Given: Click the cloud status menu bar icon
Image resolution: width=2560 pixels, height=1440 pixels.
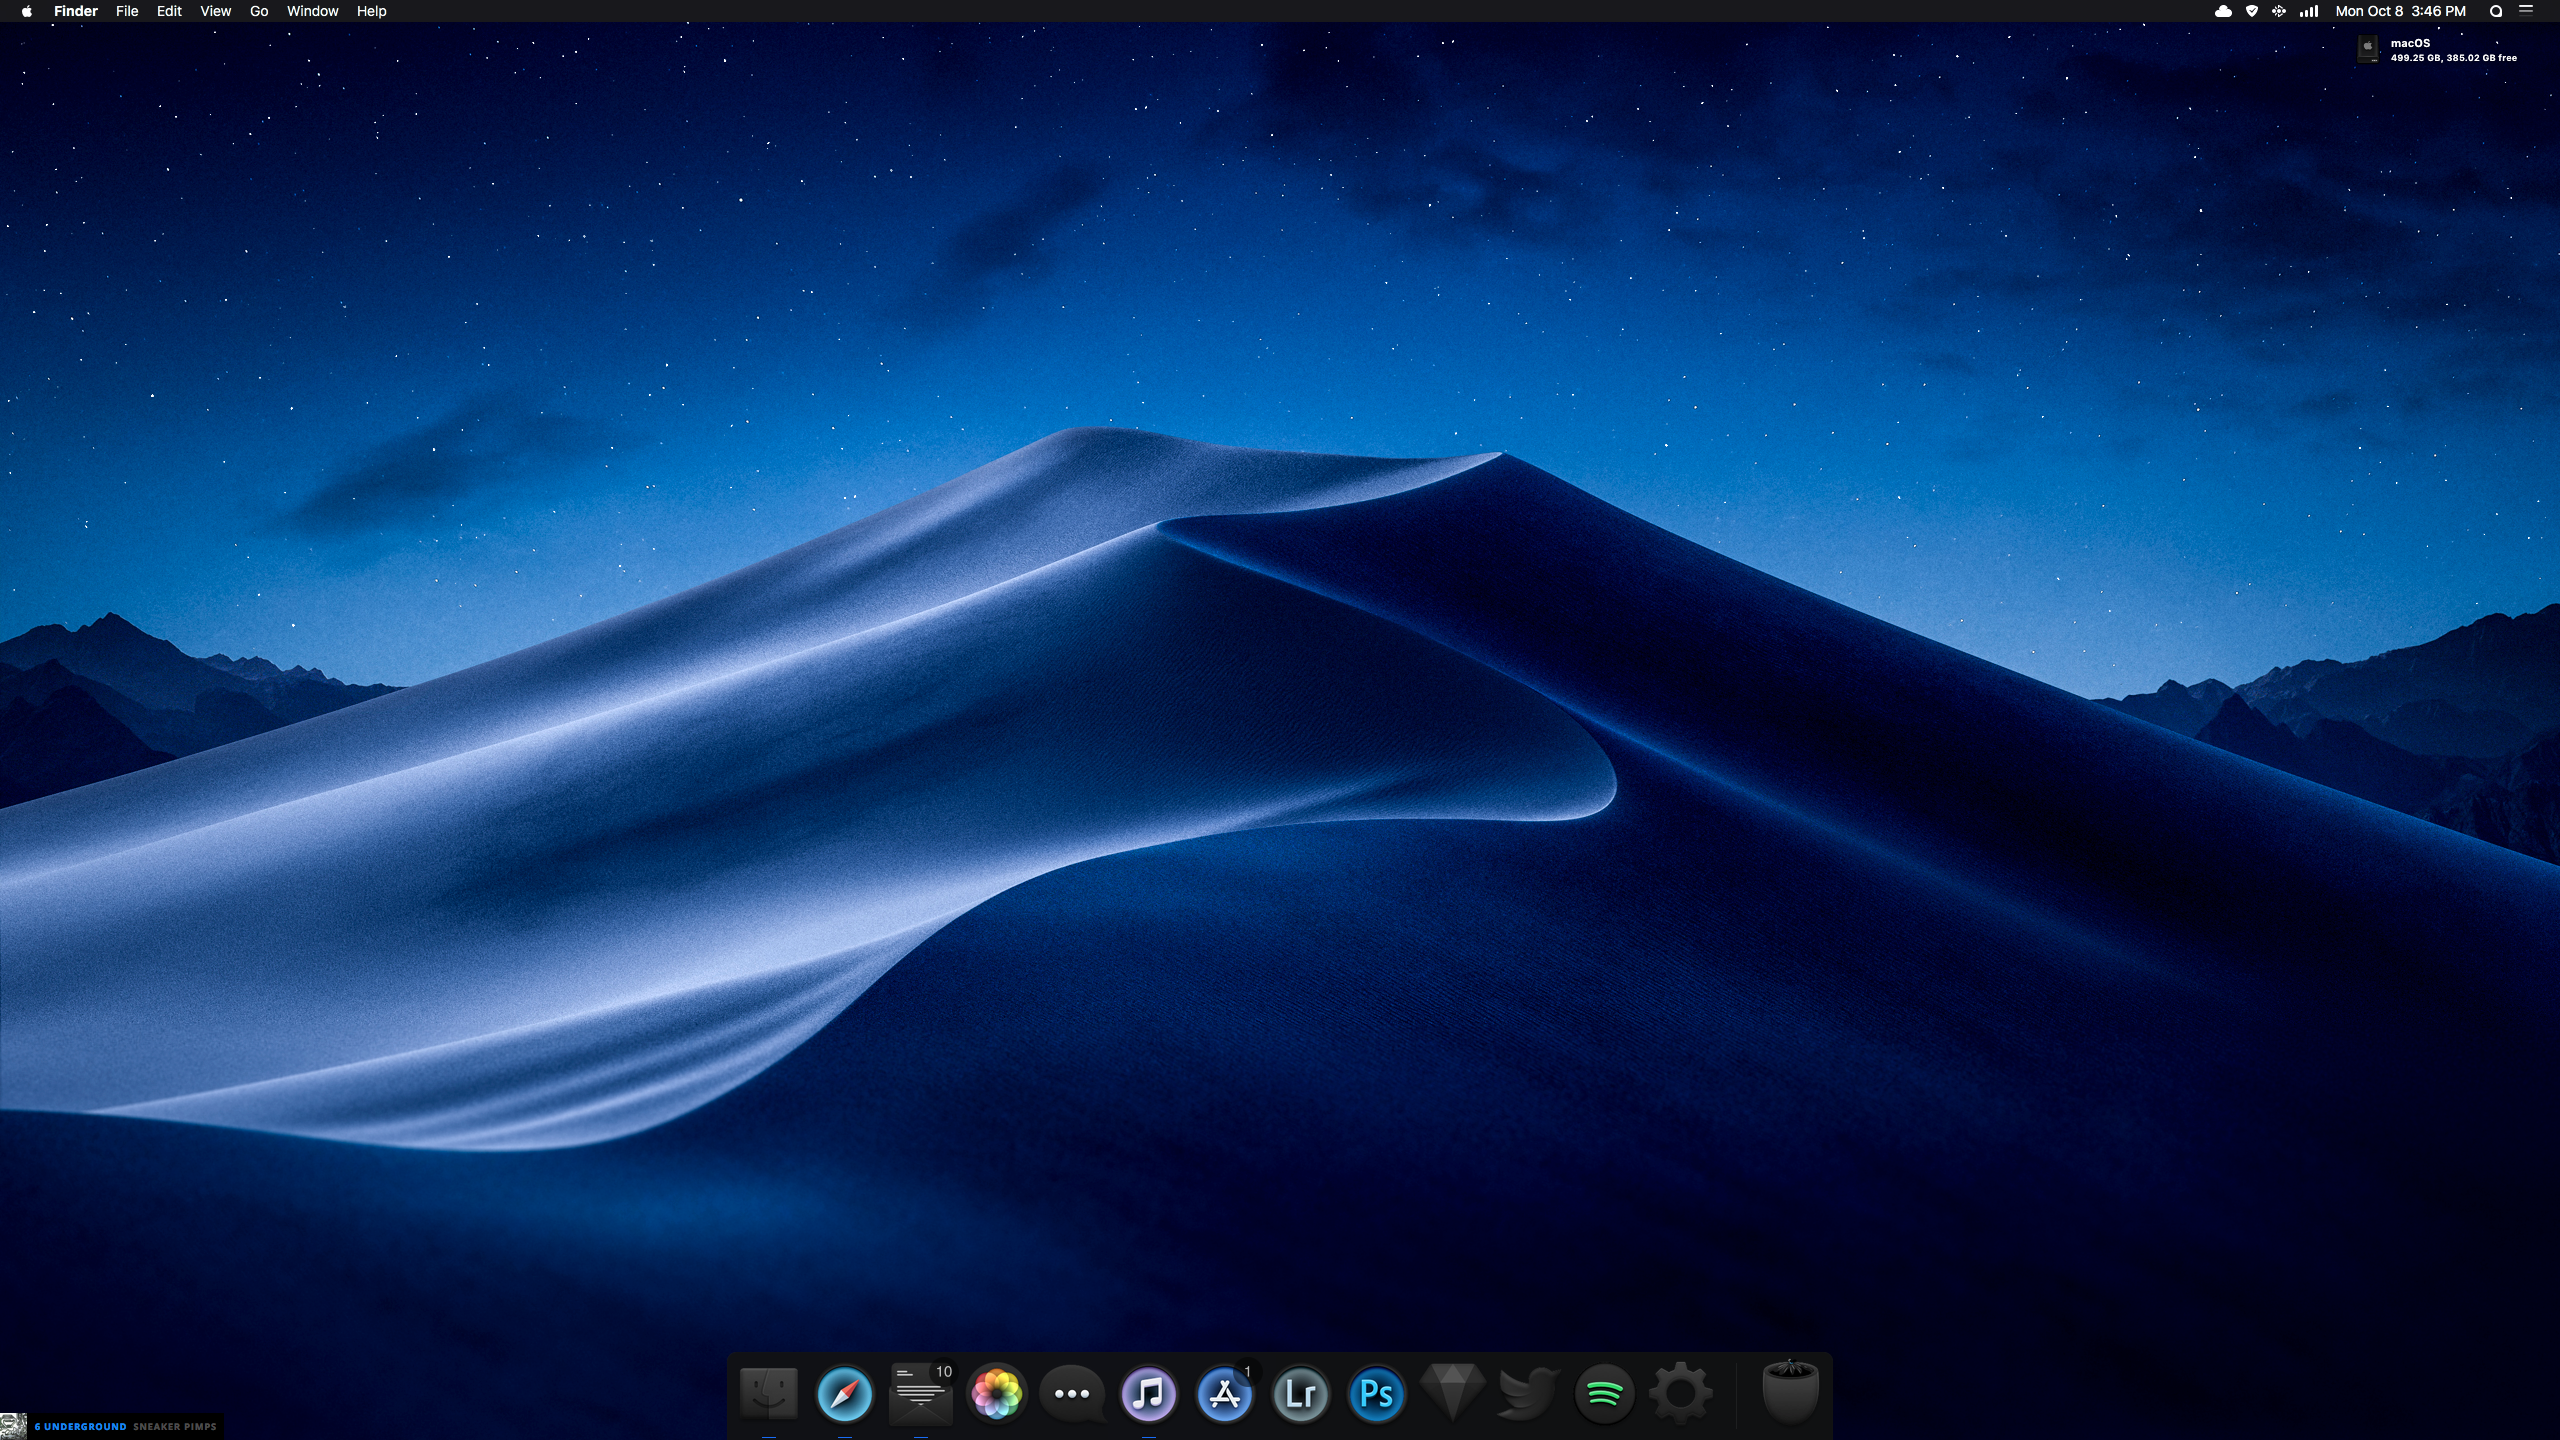Looking at the screenshot, I should tap(2223, 11).
